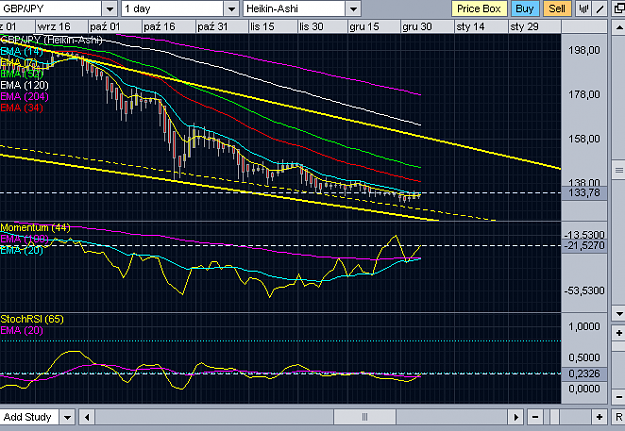The width and height of the screenshot is (625, 431).
Task: Click the vertical zoom plus button
Action: (x=619, y=332)
